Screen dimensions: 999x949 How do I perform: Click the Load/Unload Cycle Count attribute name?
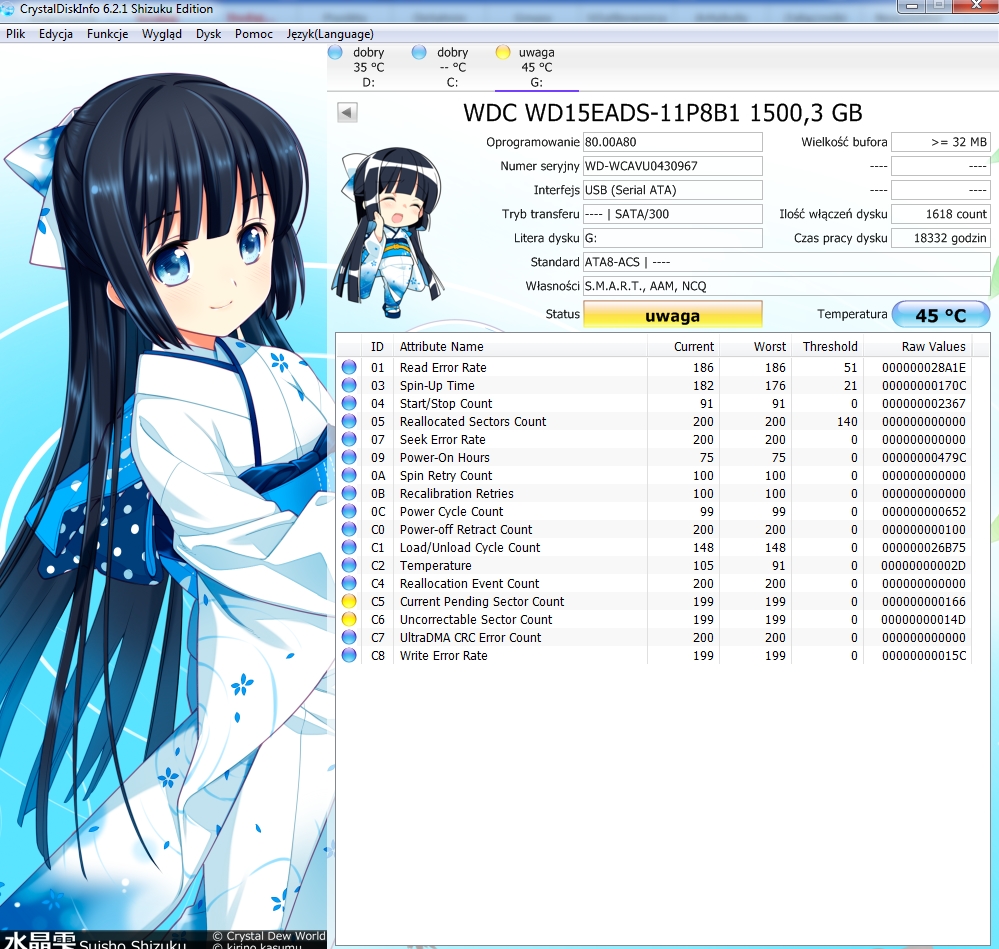470,547
